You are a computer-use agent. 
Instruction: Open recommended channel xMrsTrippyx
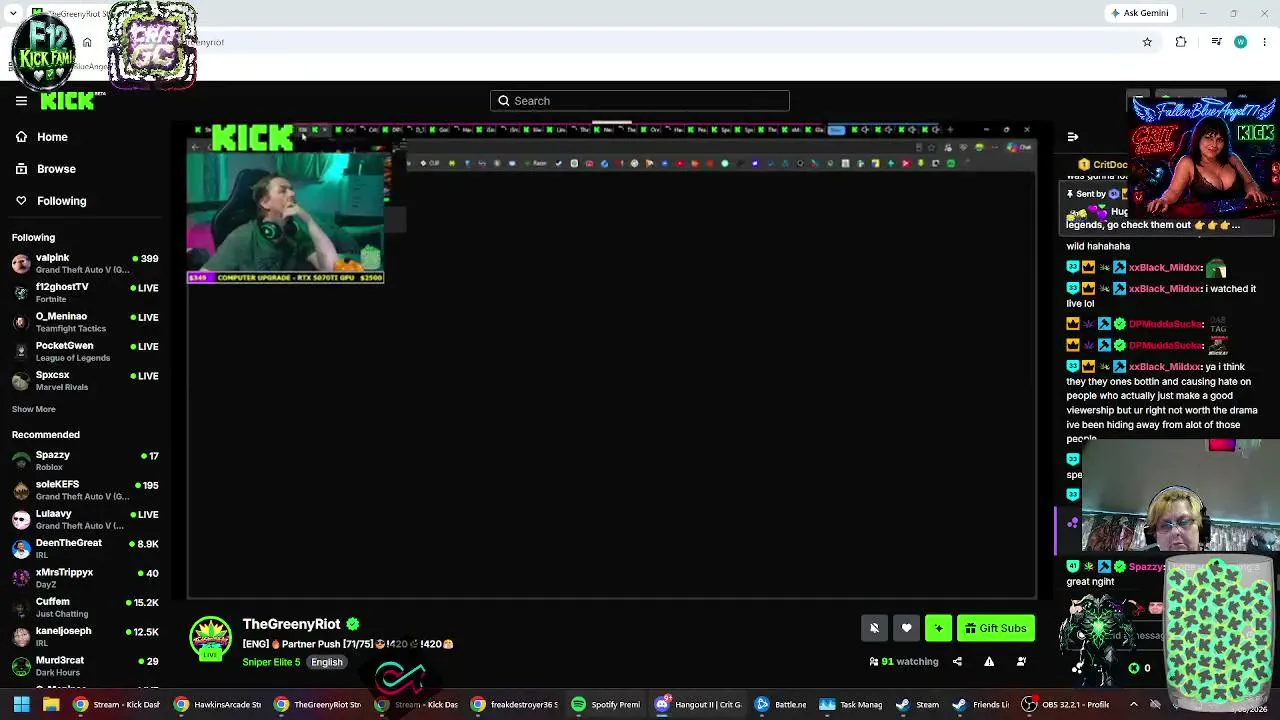pos(85,578)
